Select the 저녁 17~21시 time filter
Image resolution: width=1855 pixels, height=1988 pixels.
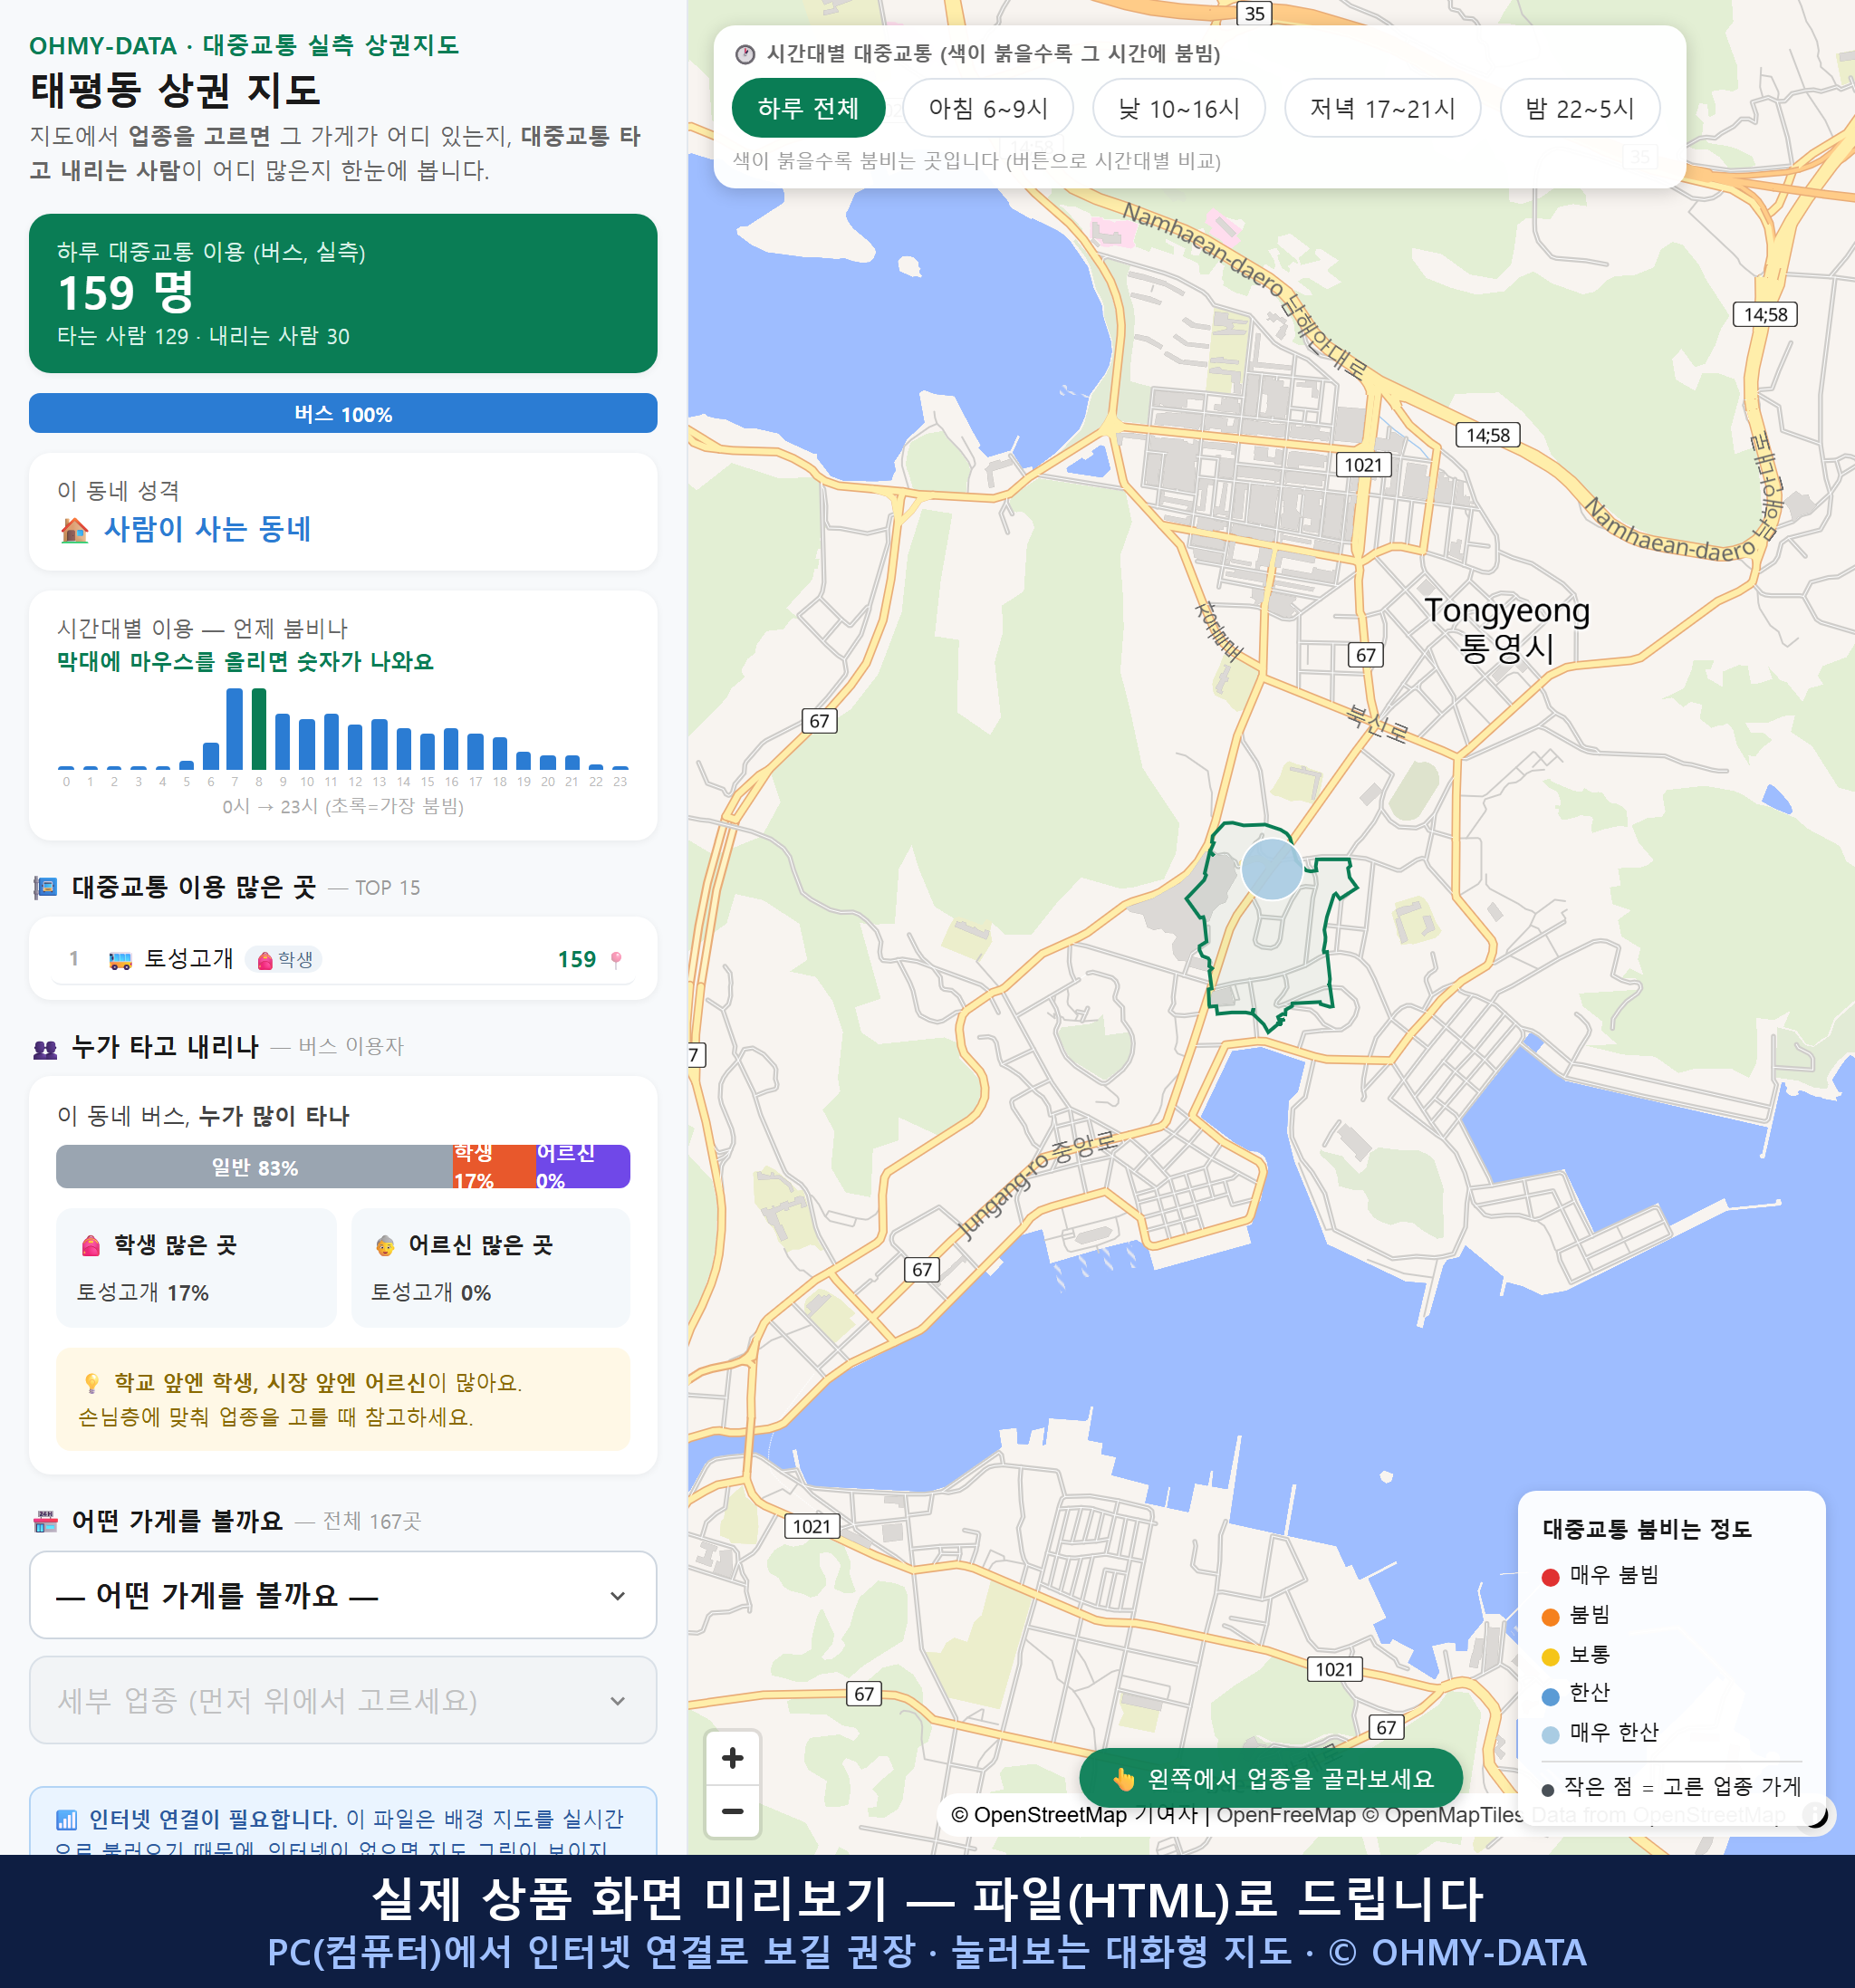pyautogui.click(x=1382, y=108)
